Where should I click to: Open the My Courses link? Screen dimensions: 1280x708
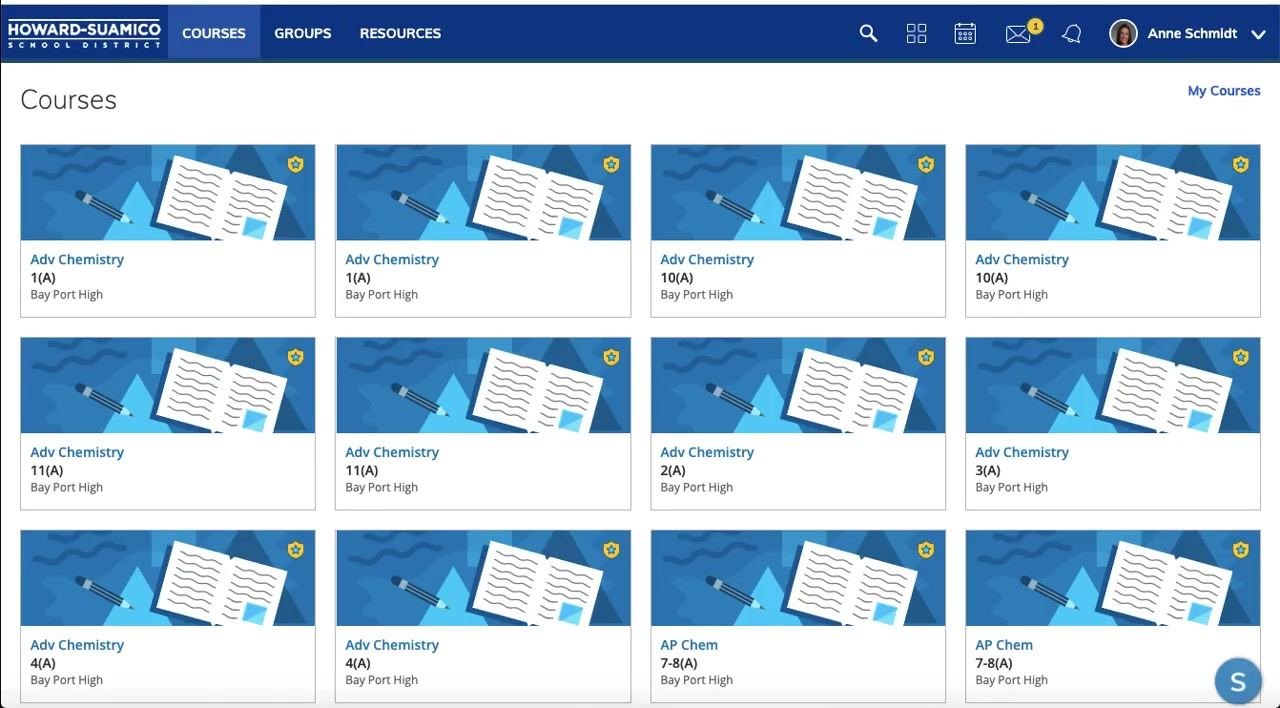click(1224, 90)
